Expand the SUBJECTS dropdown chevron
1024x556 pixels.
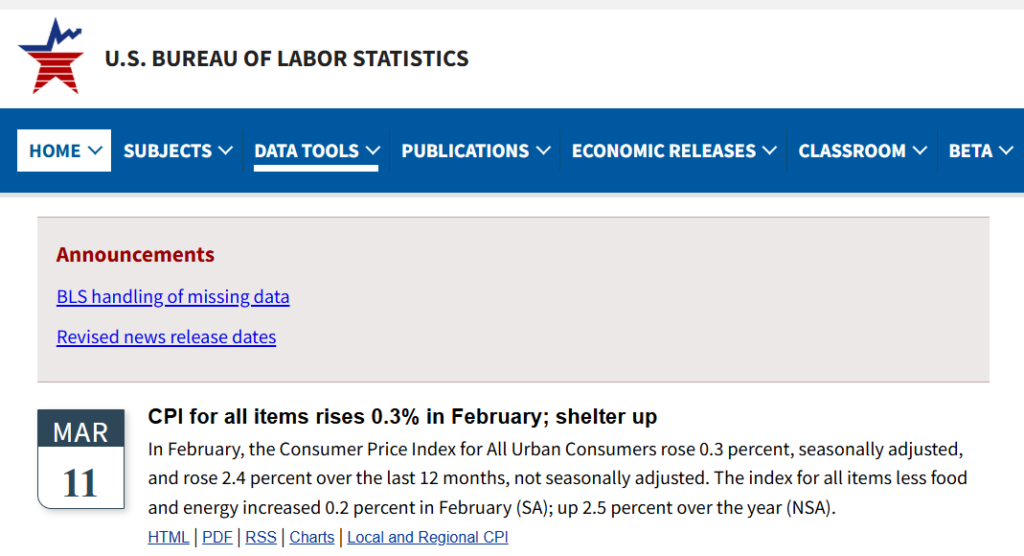coord(225,151)
